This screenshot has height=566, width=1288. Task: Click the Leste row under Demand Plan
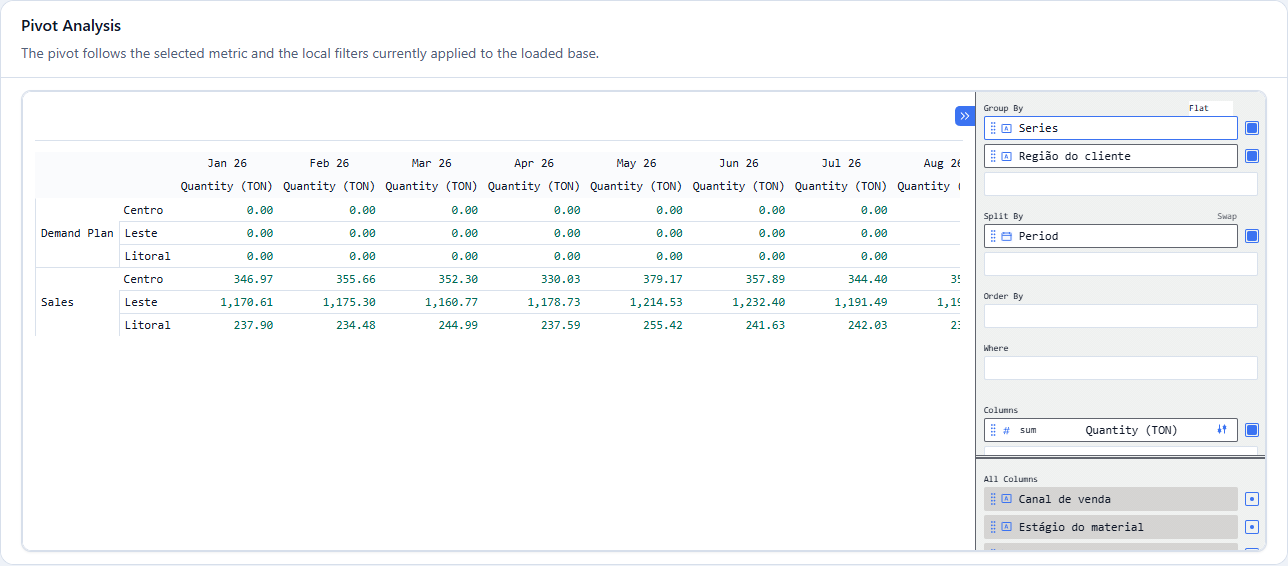point(140,233)
